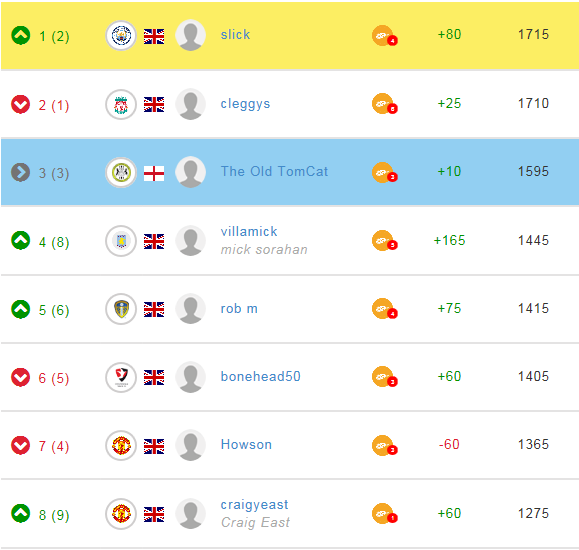Click rob m's avatar picture
The height and width of the screenshot is (550, 579).
point(191,309)
